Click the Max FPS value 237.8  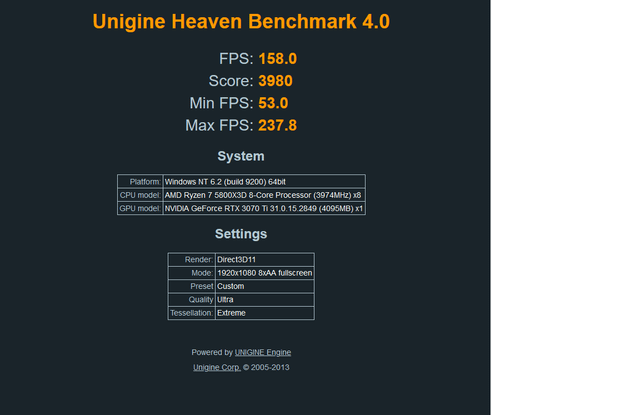(x=278, y=125)
